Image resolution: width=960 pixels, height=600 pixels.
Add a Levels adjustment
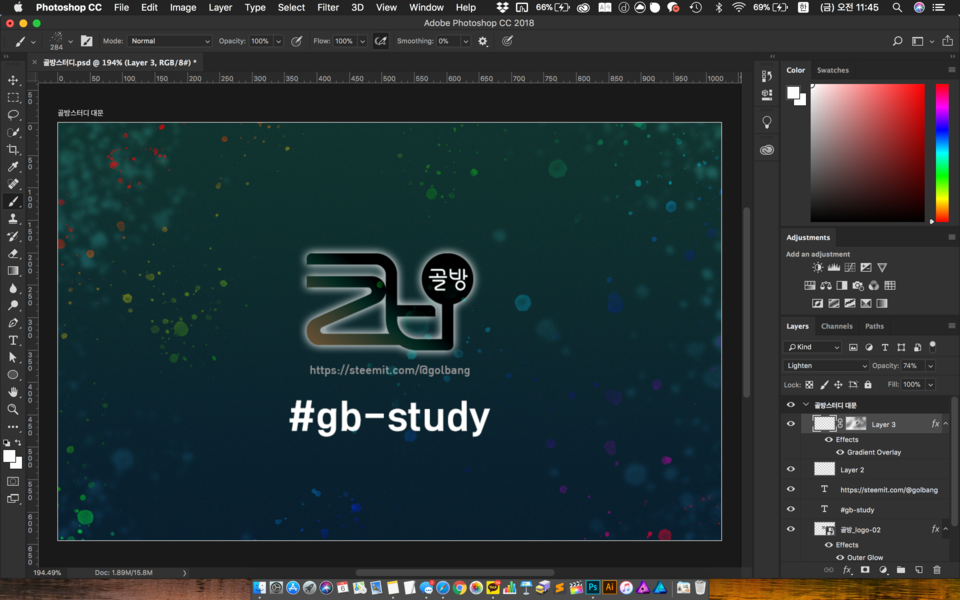click(x=834, y=268)
